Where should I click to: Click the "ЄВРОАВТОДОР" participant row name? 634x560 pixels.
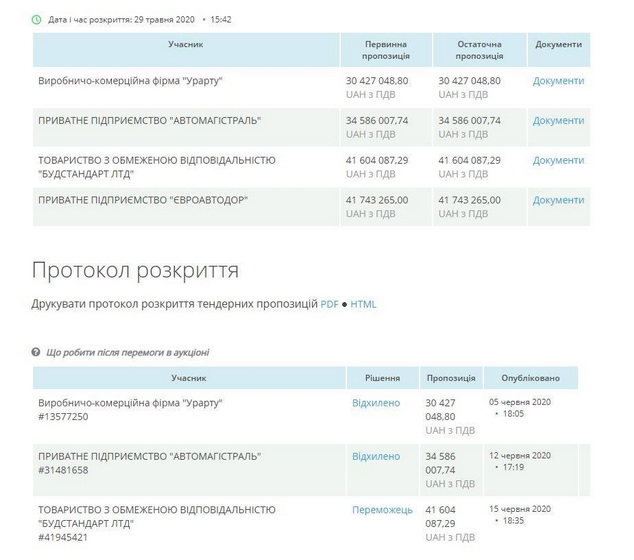click(x=143, y=200)
